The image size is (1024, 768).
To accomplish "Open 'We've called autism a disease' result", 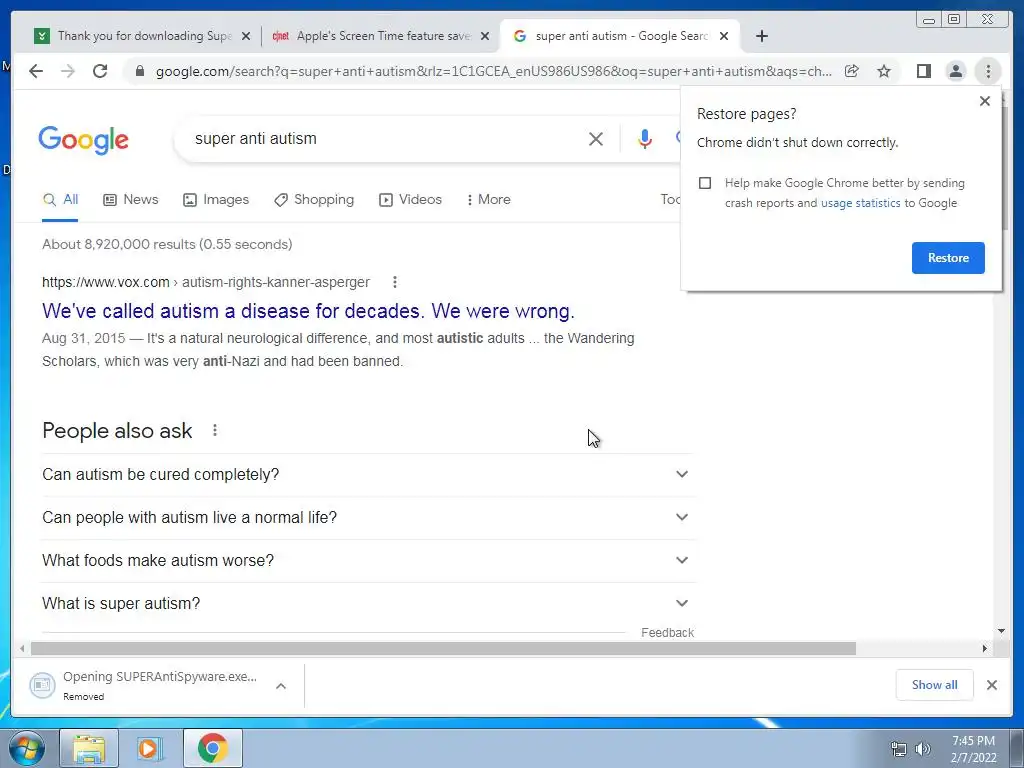I will click(x=308, y=311).
